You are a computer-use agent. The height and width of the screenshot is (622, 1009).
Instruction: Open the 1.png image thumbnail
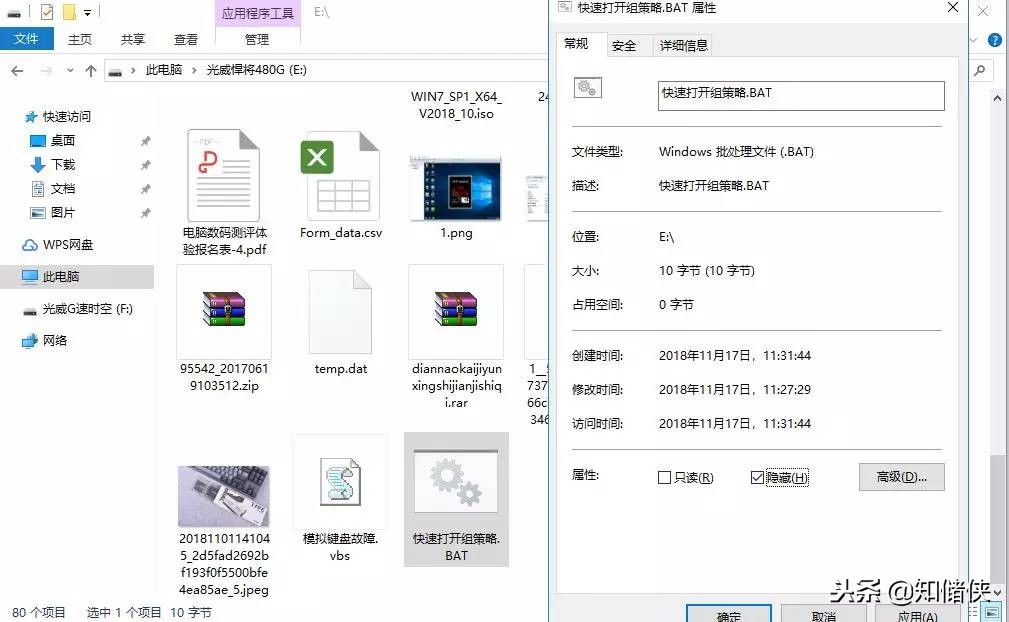456,185
